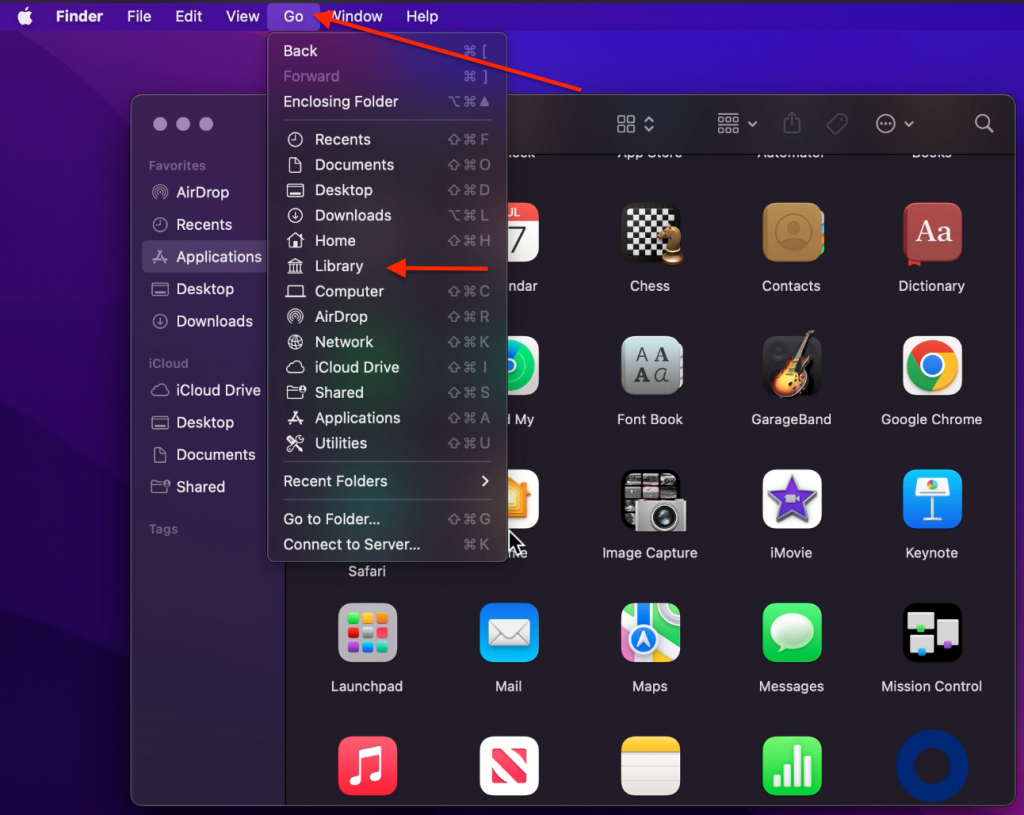Viewport: 1024px width, 815px height.
Task: Open the iMovie app icon
Action: [x=792, y=499]
